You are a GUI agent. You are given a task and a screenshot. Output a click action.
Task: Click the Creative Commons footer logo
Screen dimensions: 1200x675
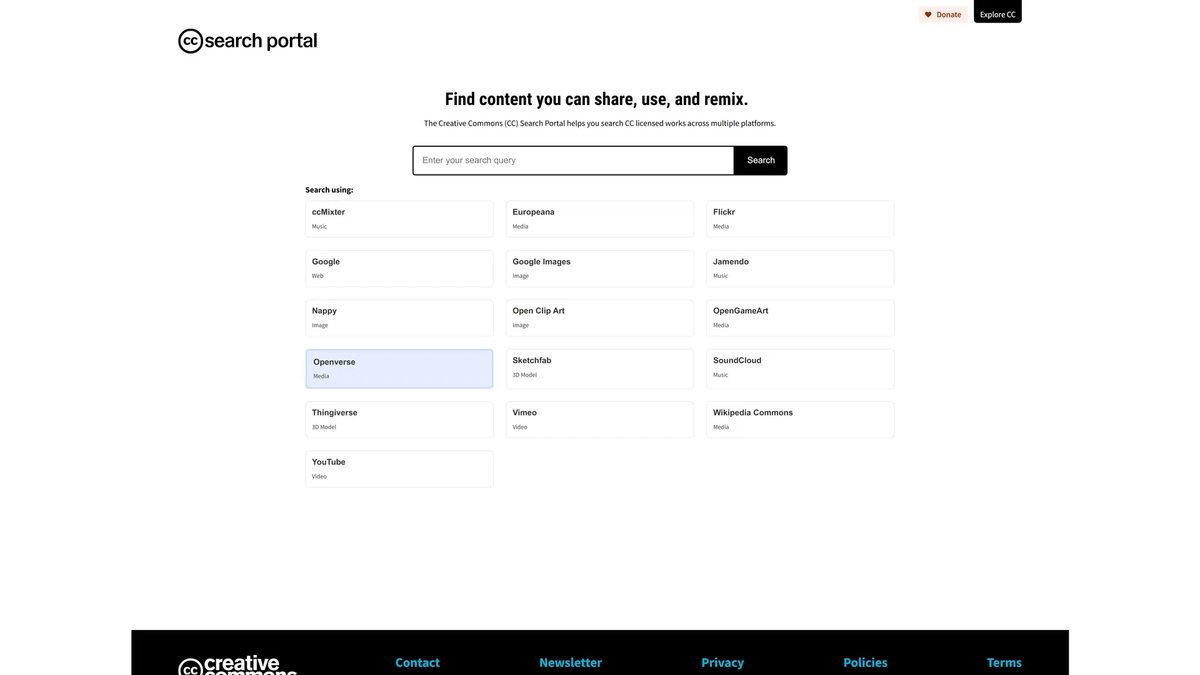point(238,665)
